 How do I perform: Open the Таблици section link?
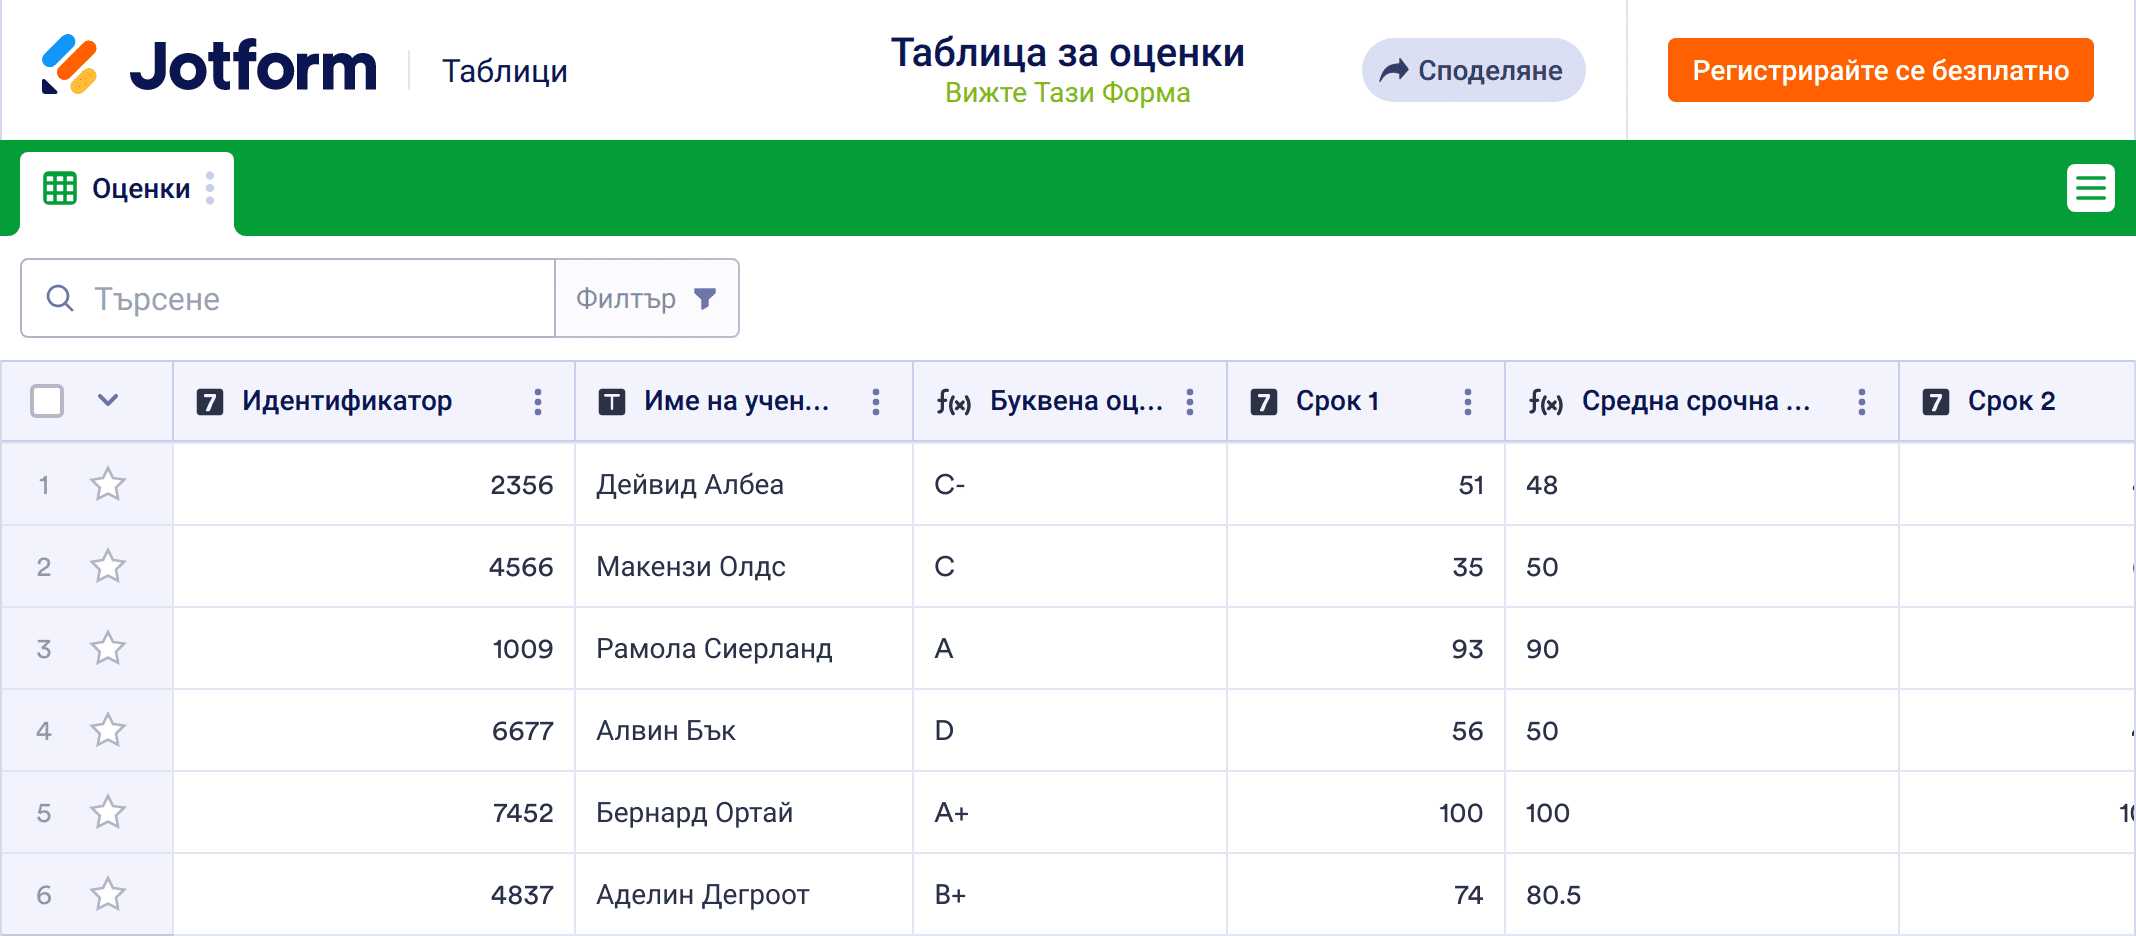click(x=505, y=71)
